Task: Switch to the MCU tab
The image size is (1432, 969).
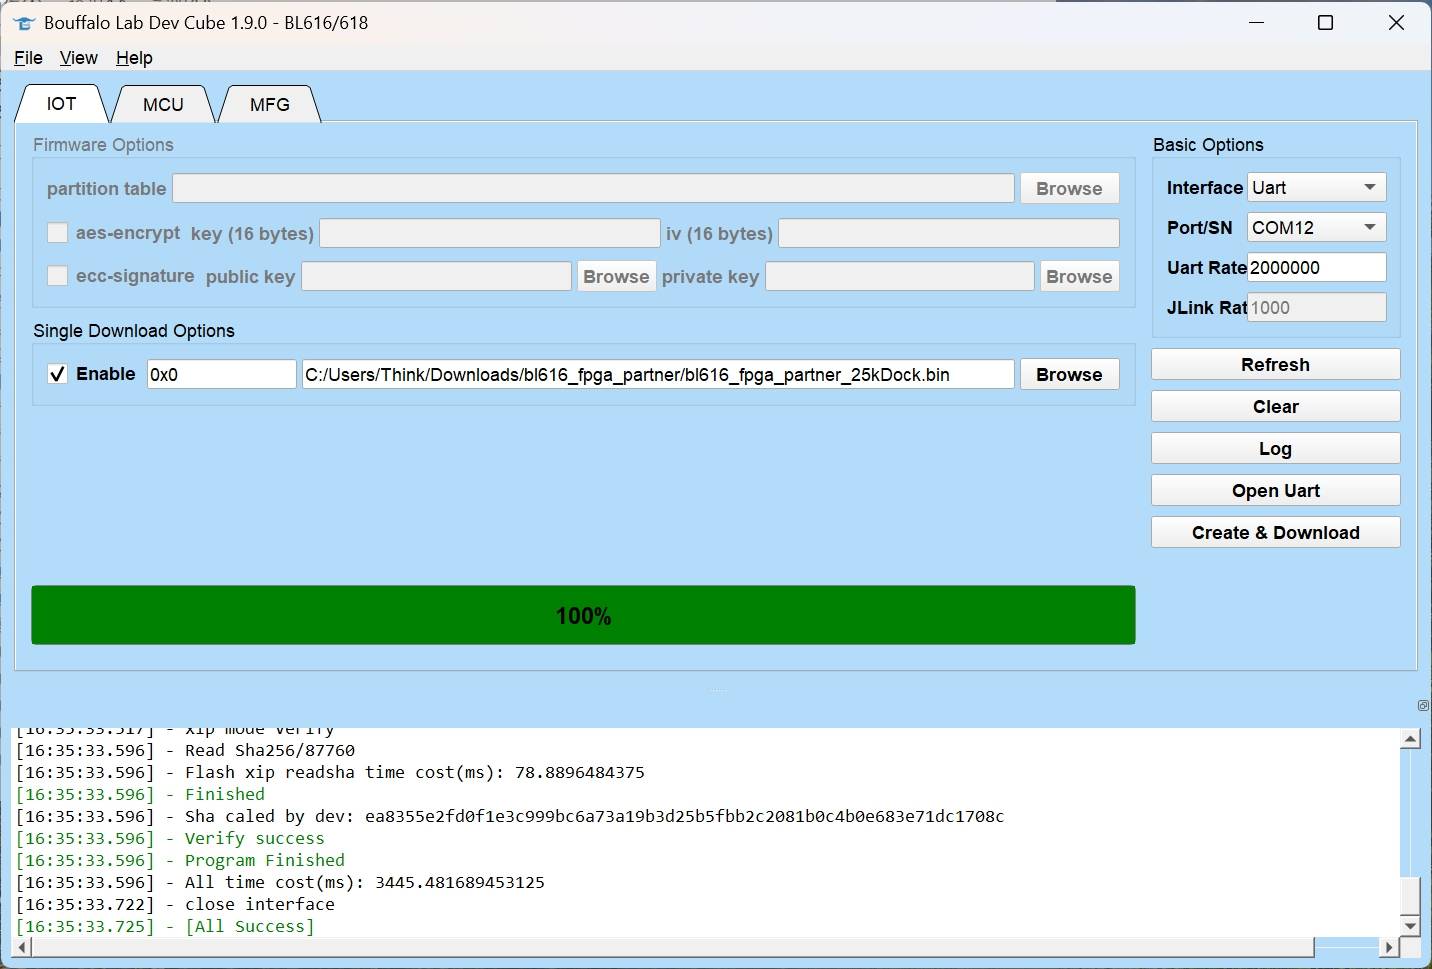Action: pos(163,104)
